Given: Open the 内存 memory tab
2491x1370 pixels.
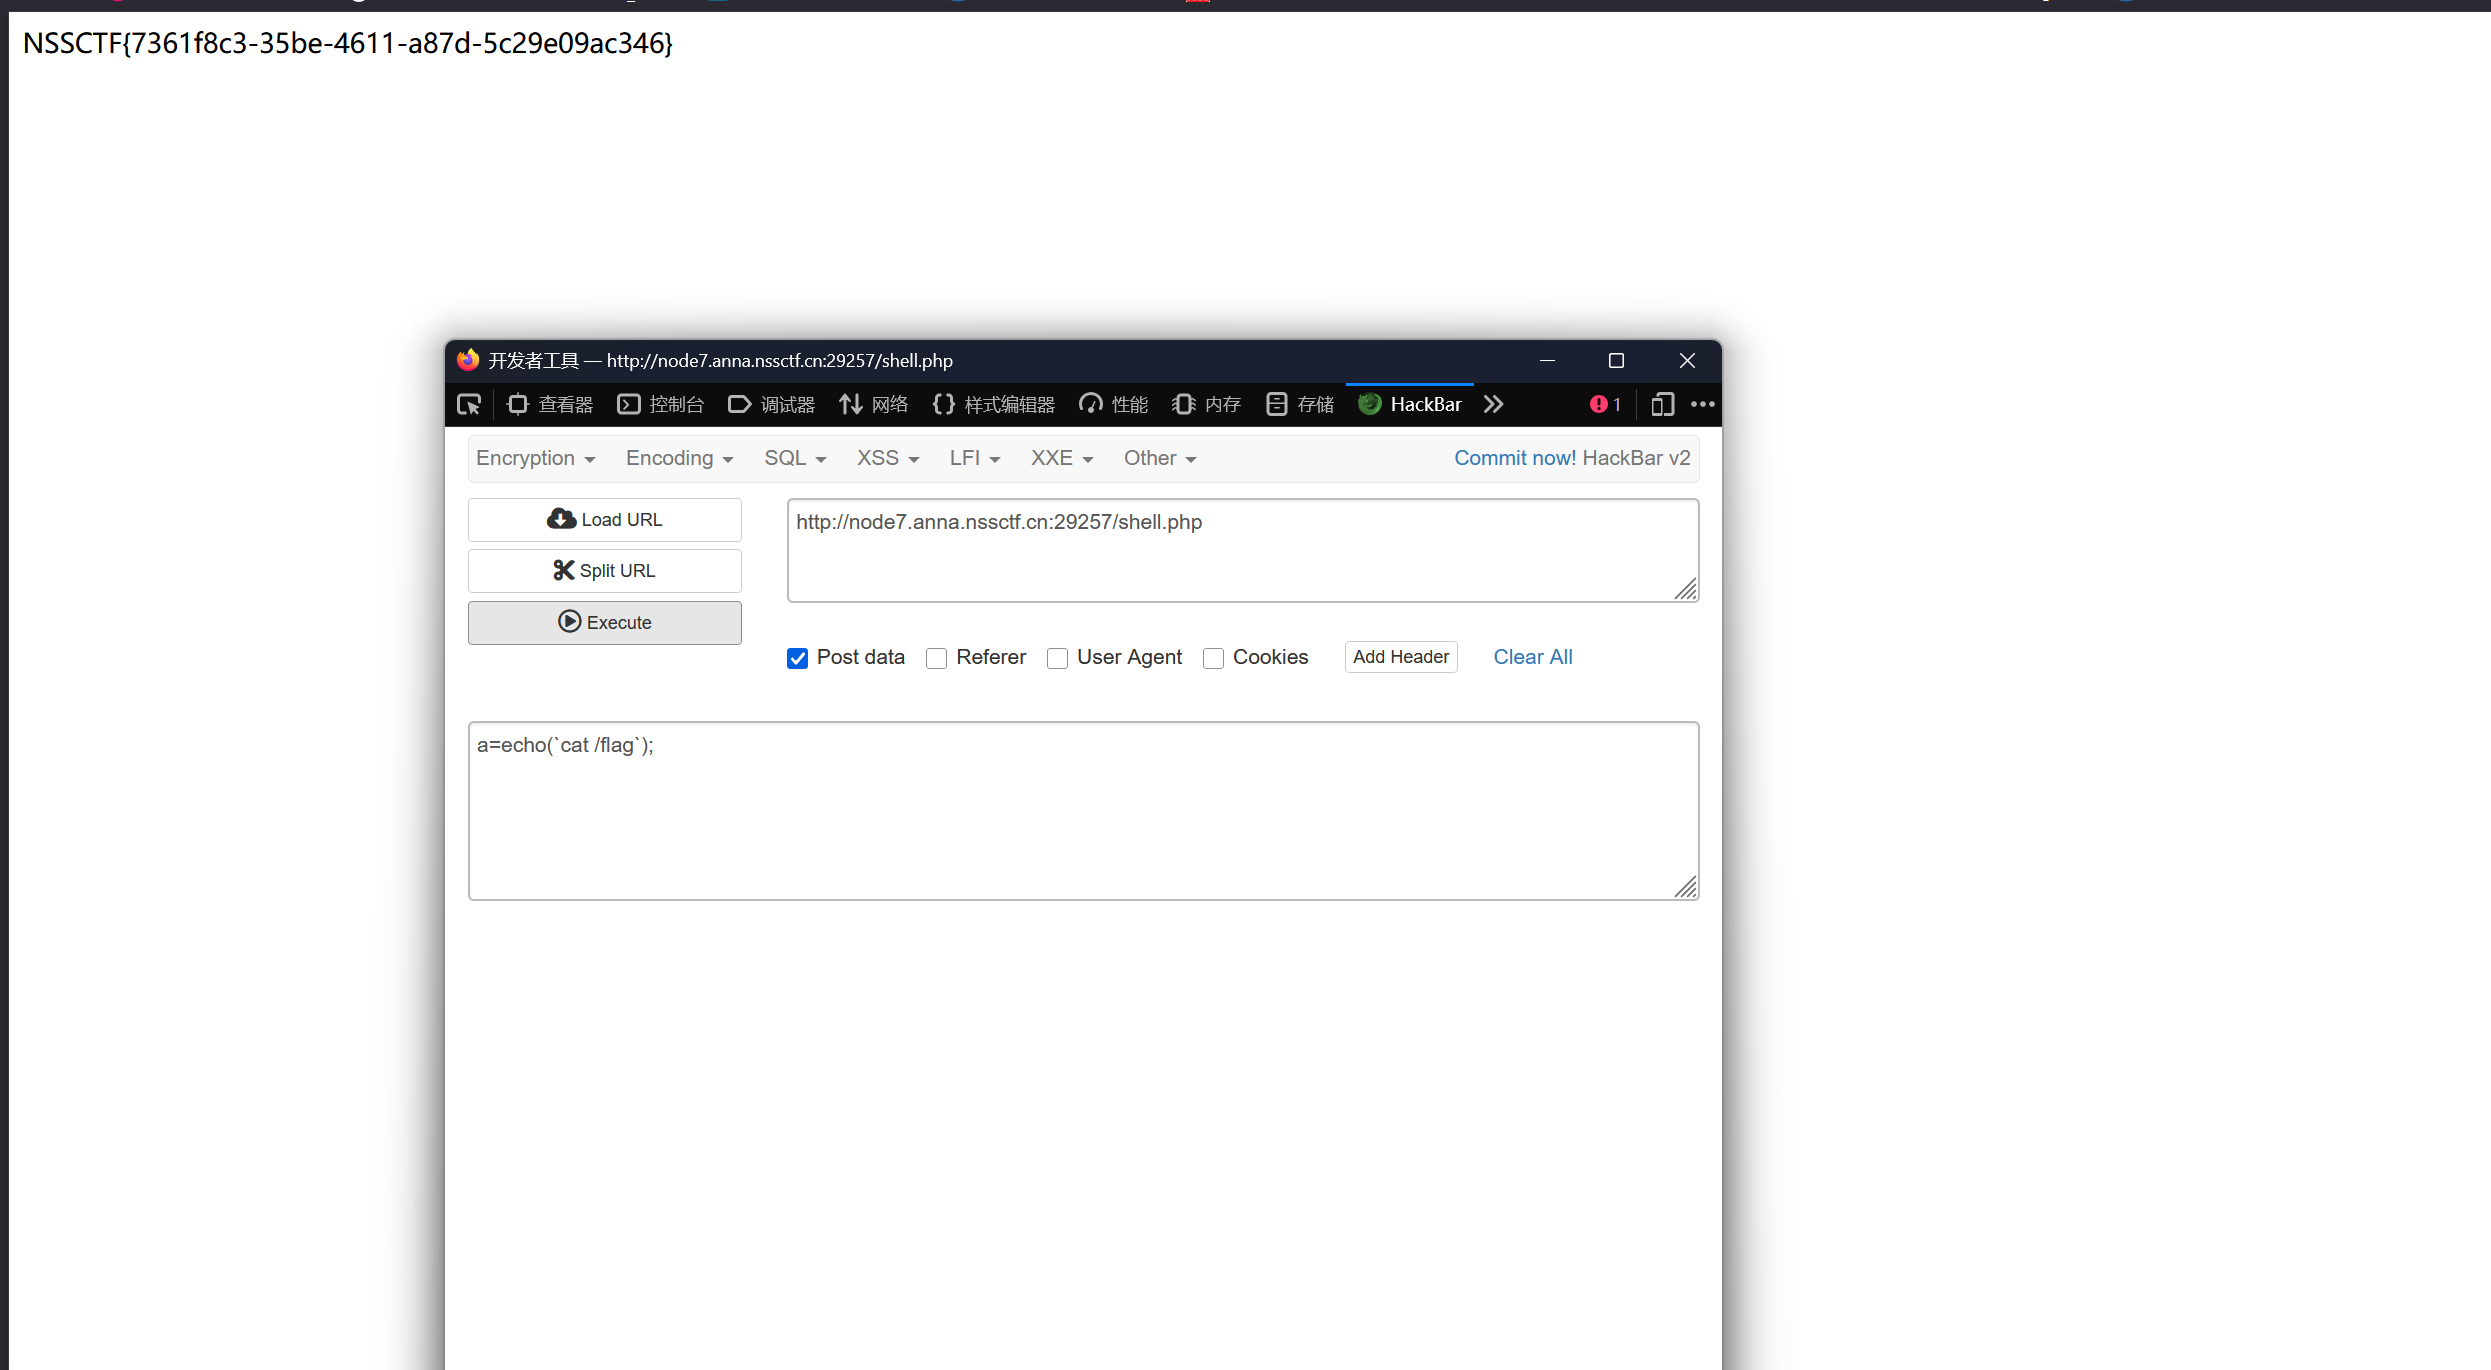Looking at the screenshot, I should pyautogui.click(x=1207, y=405).
